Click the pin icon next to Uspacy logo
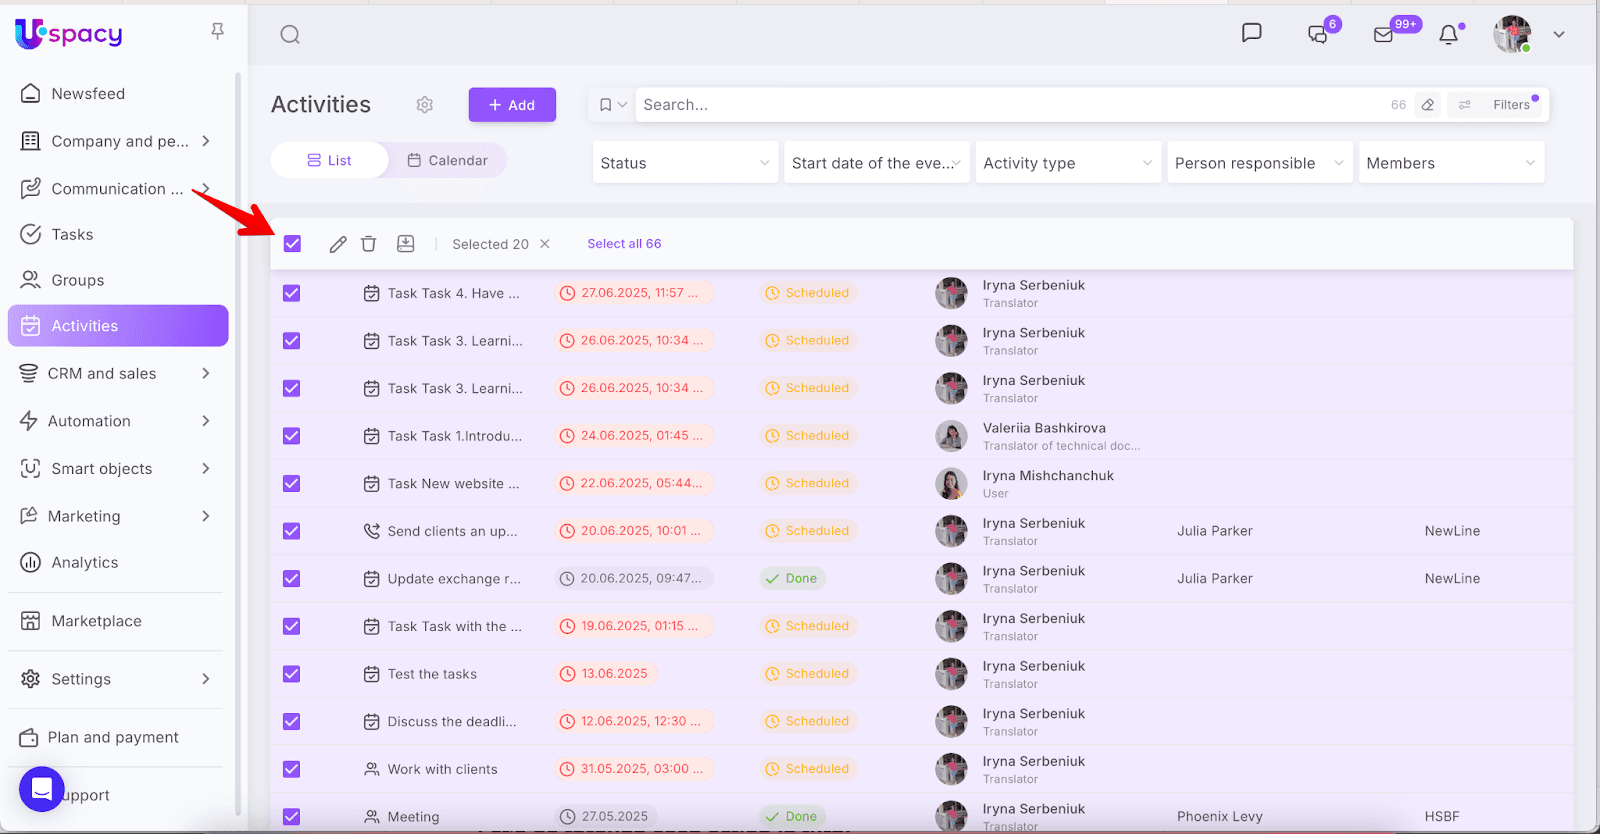1600x834 pixels. (217, 32)
